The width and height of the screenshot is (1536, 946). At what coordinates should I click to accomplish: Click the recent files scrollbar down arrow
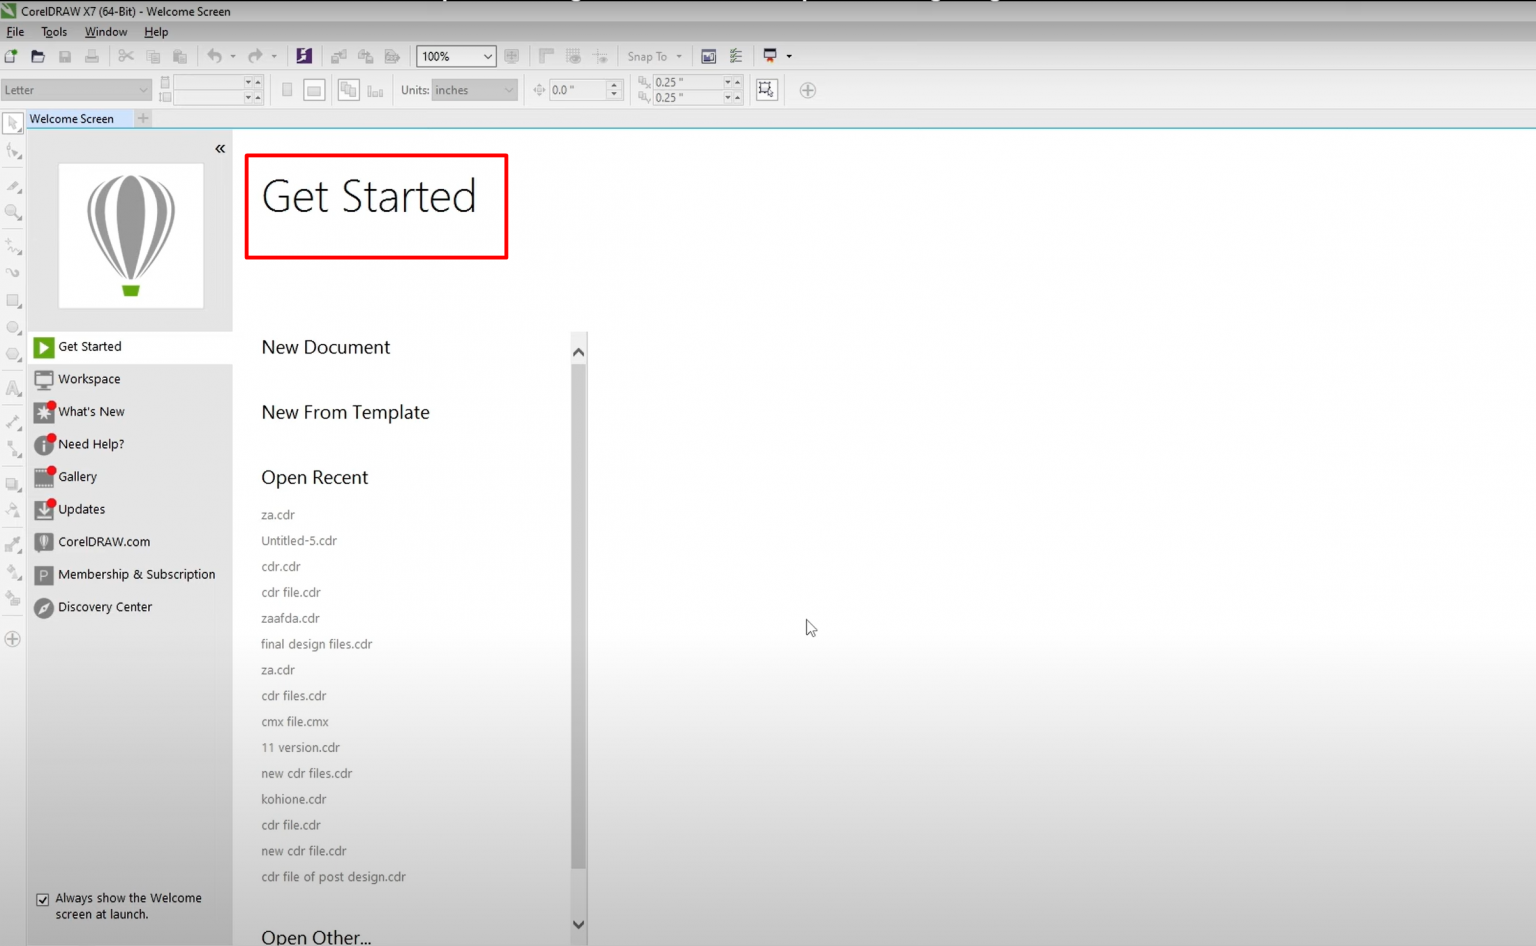point(578,925)
